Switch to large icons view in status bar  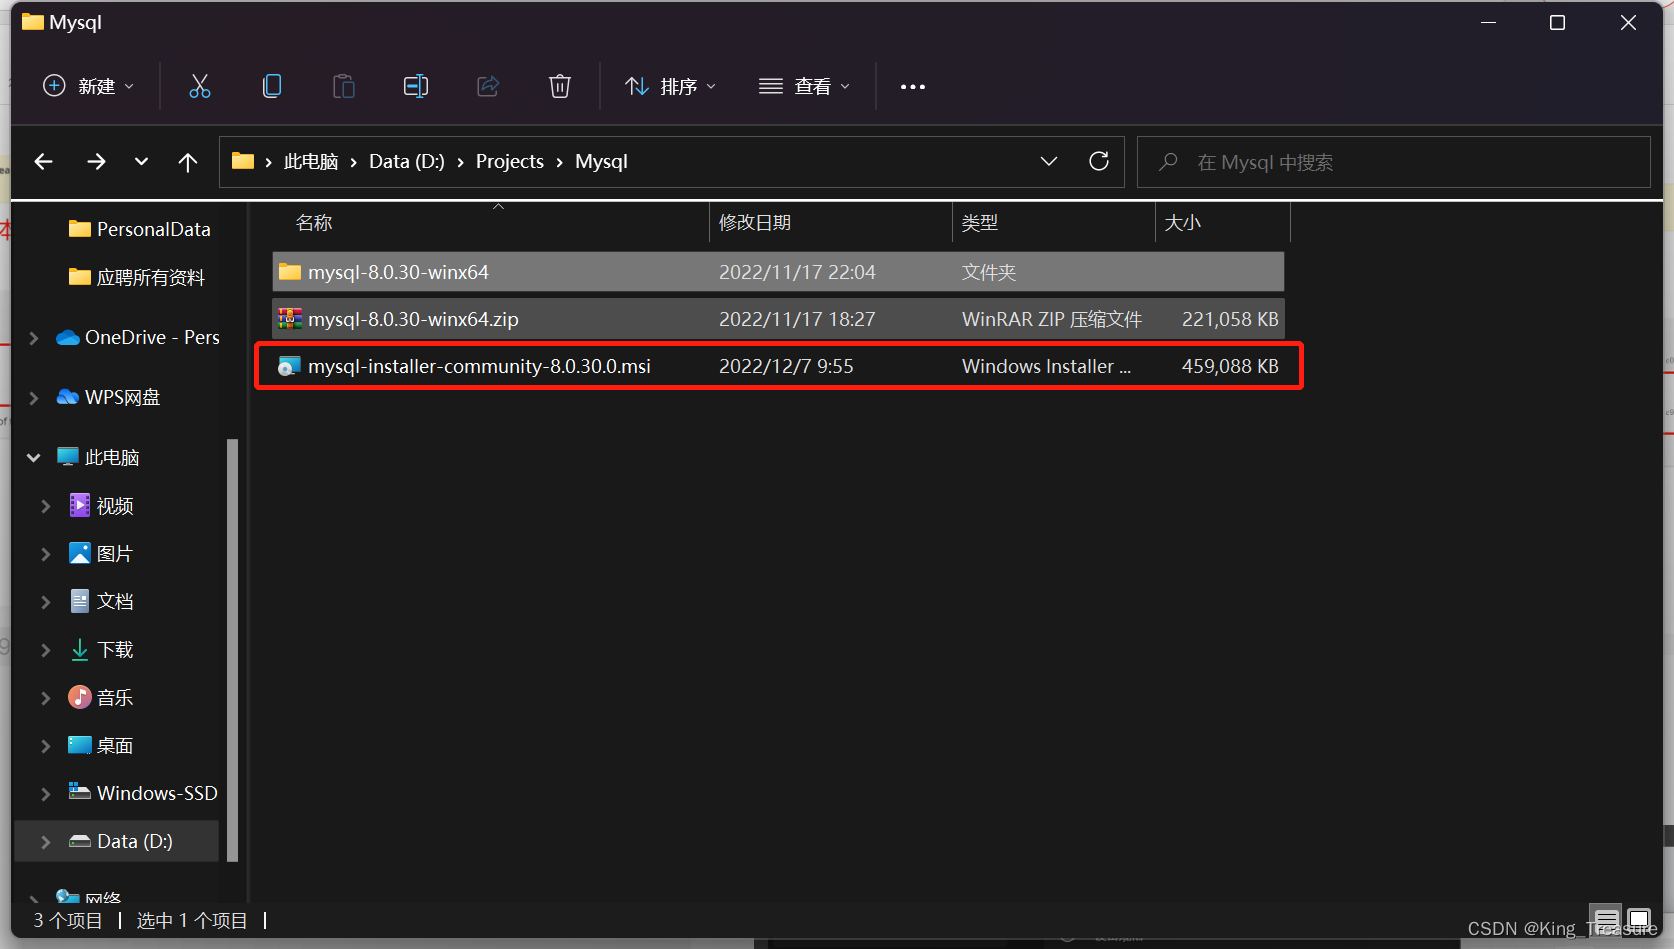pos(1639,919)
